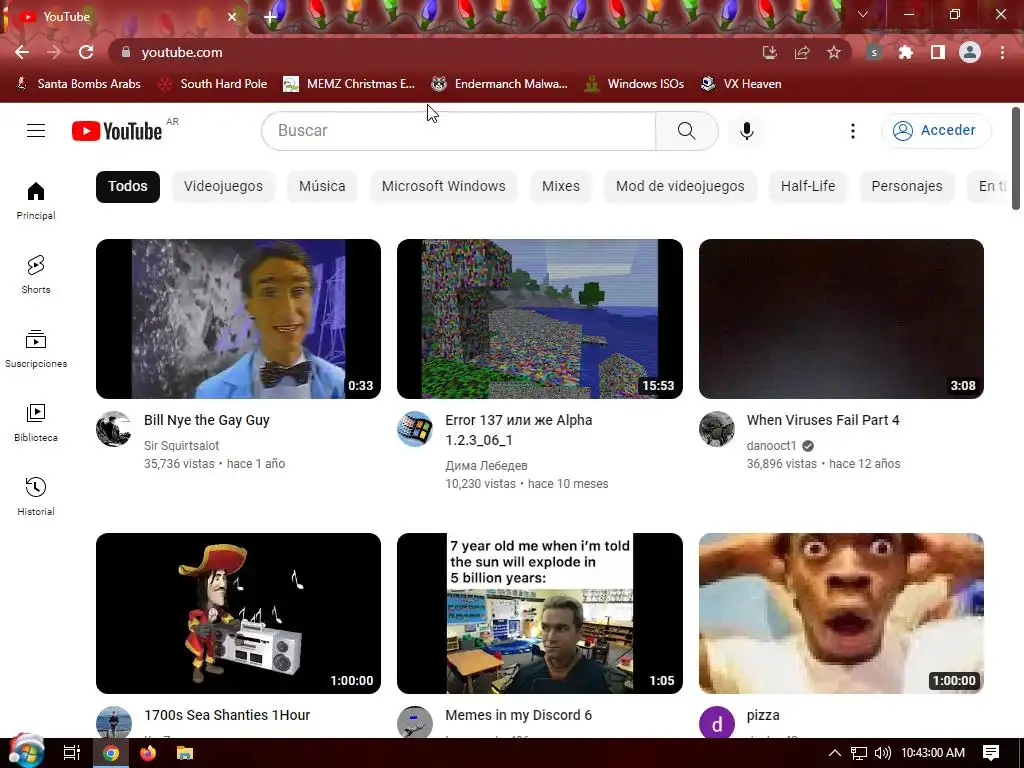Screen dimensions: 1024x768
Task: Click the browser back arrow
Action: coord(22,52)
